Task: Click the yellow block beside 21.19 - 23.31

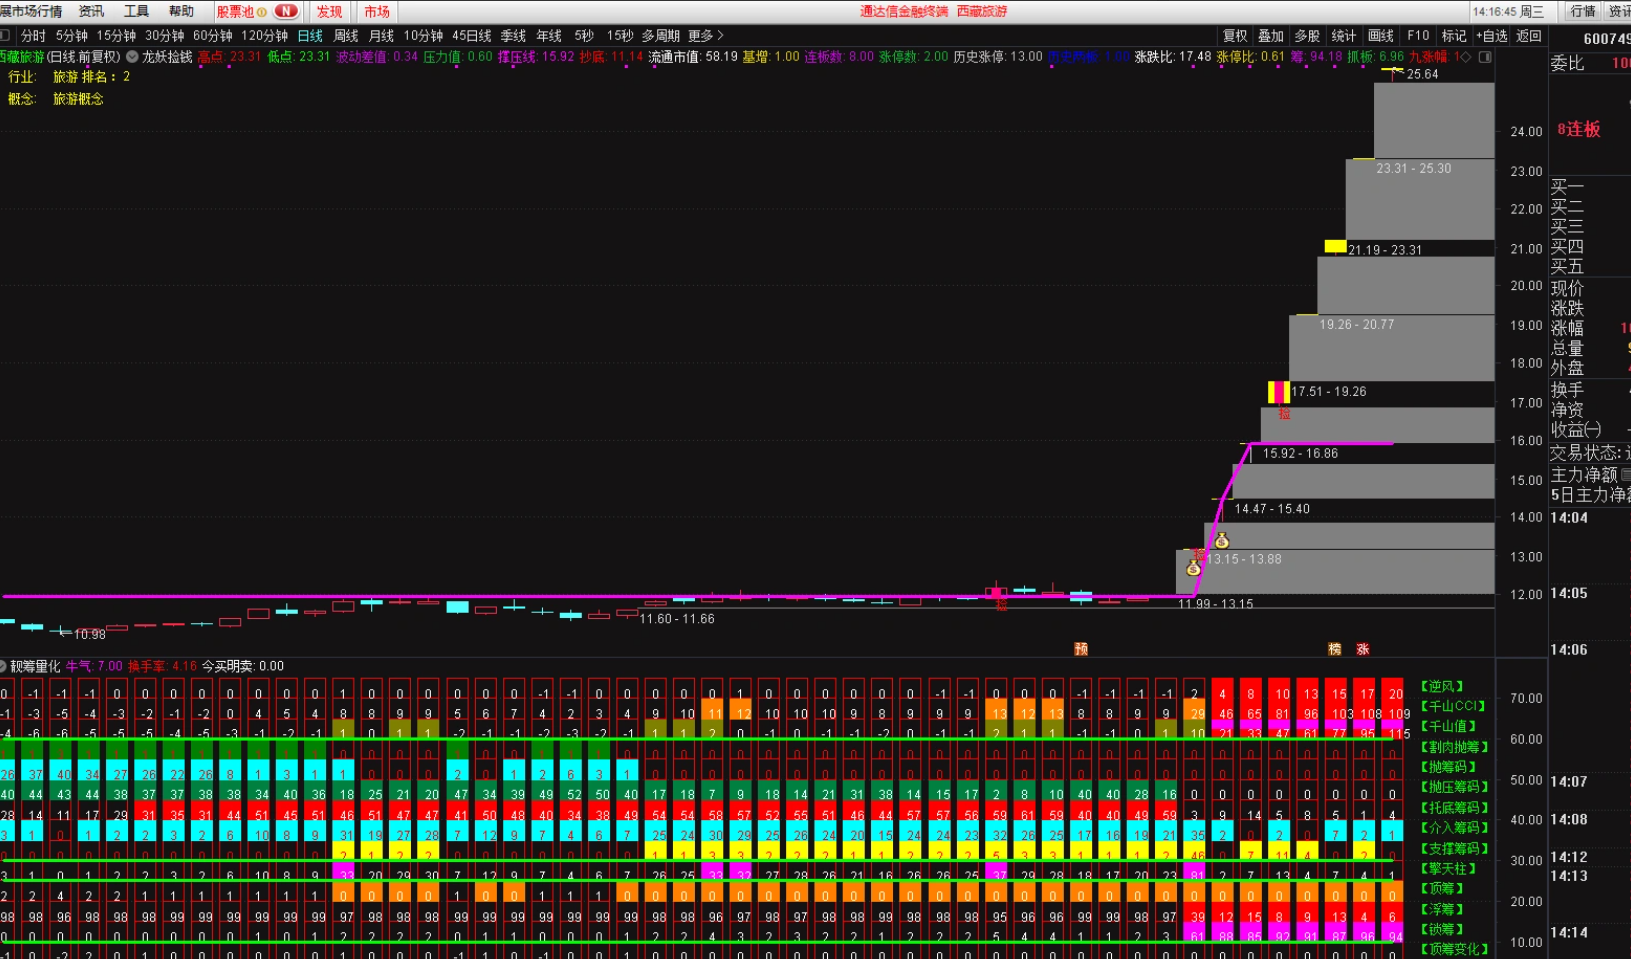Action: point(1334,246)
